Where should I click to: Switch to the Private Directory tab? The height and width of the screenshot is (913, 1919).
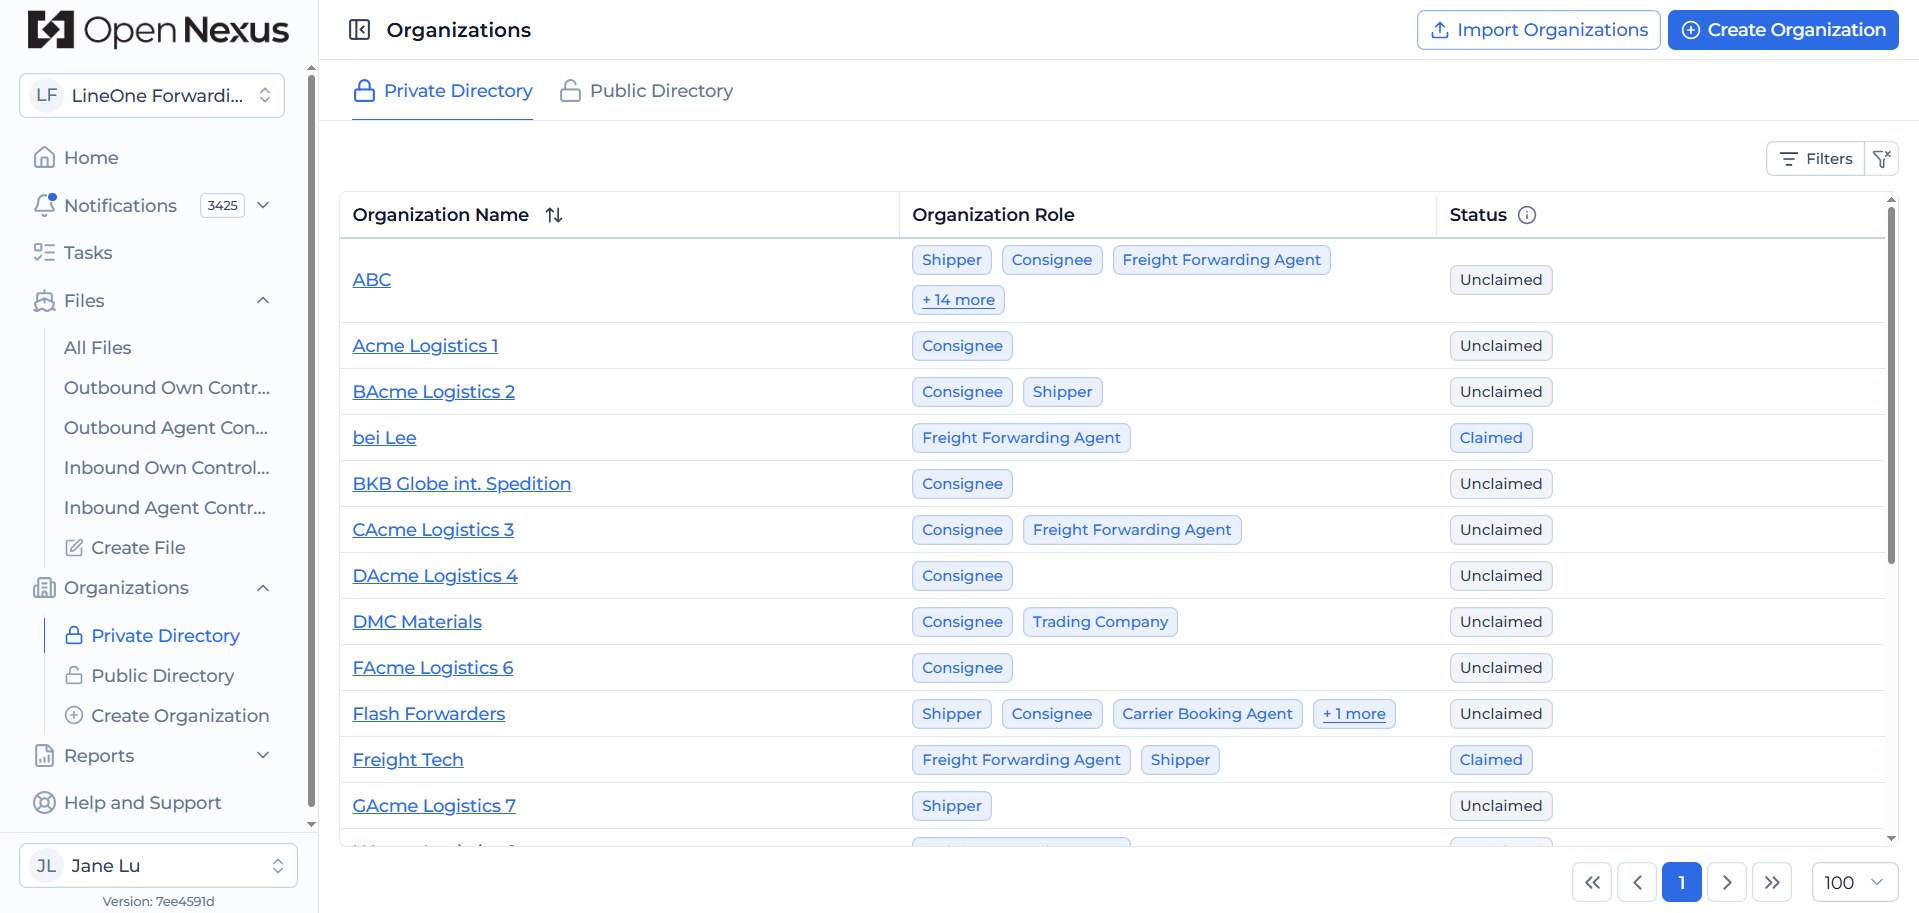[442, 91]
